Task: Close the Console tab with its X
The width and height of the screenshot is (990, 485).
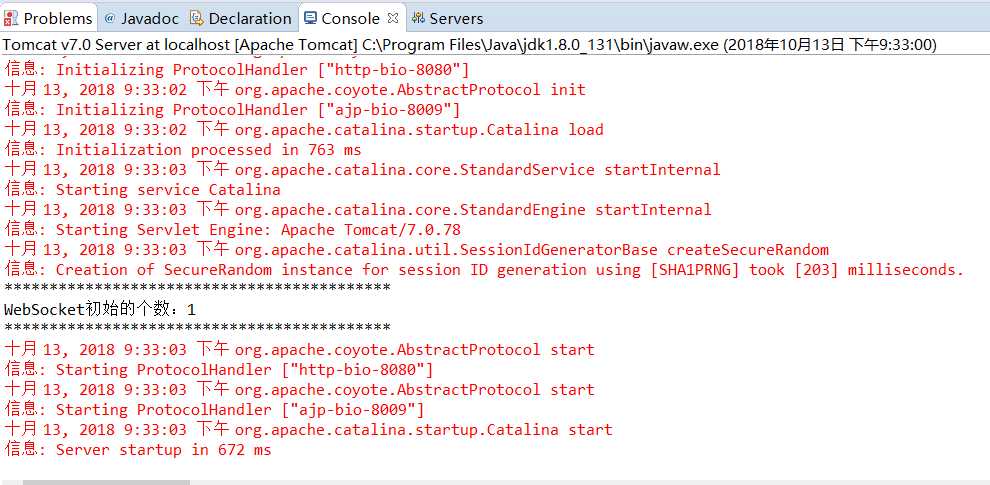Action: pos(393,18)
